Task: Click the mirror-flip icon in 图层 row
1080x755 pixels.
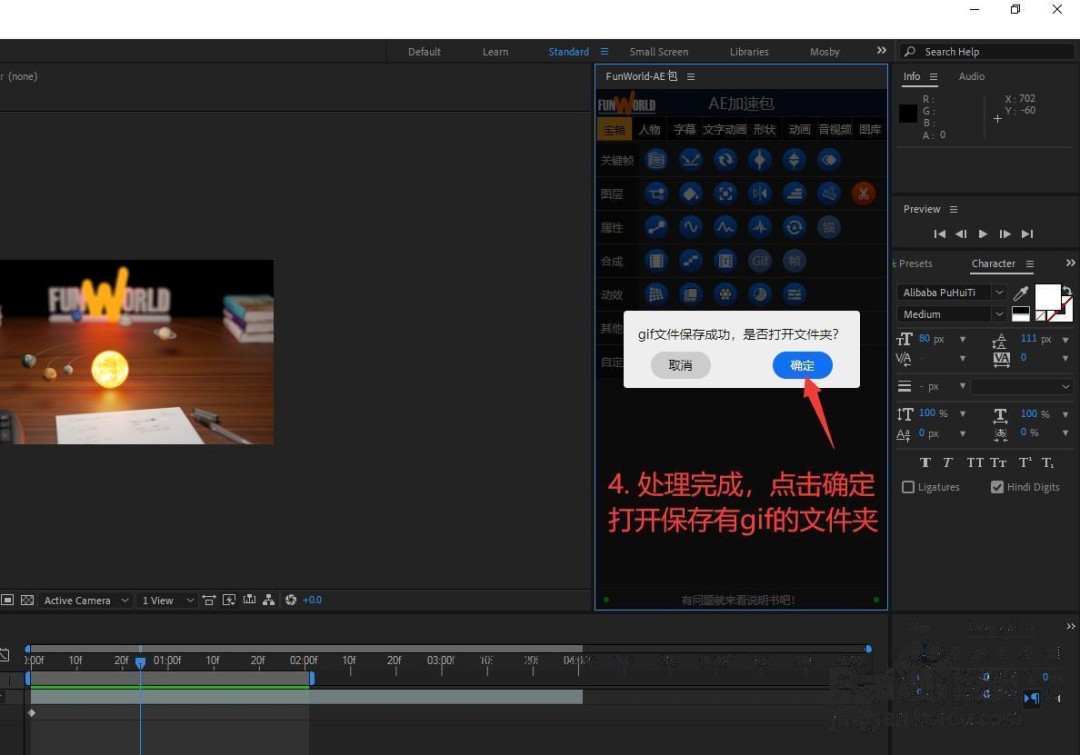Action: tap(760, 194)
